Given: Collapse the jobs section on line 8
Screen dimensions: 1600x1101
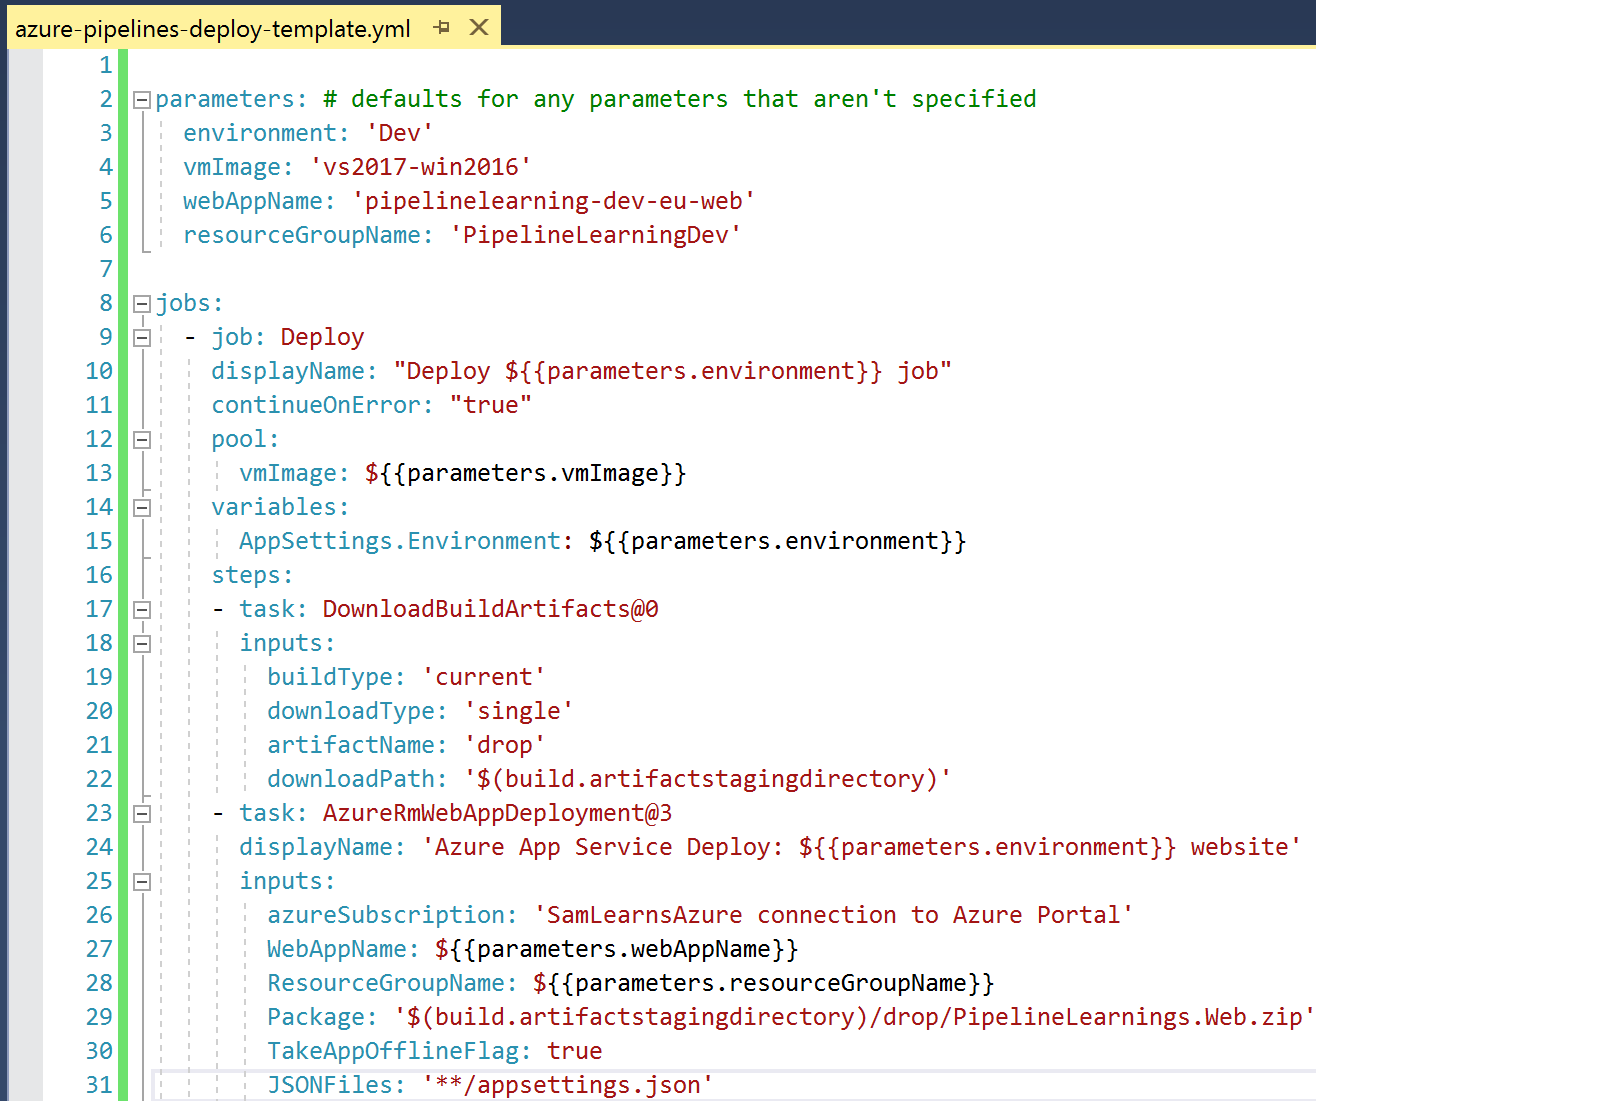Looking at the screenshot, I should point(142,304).
